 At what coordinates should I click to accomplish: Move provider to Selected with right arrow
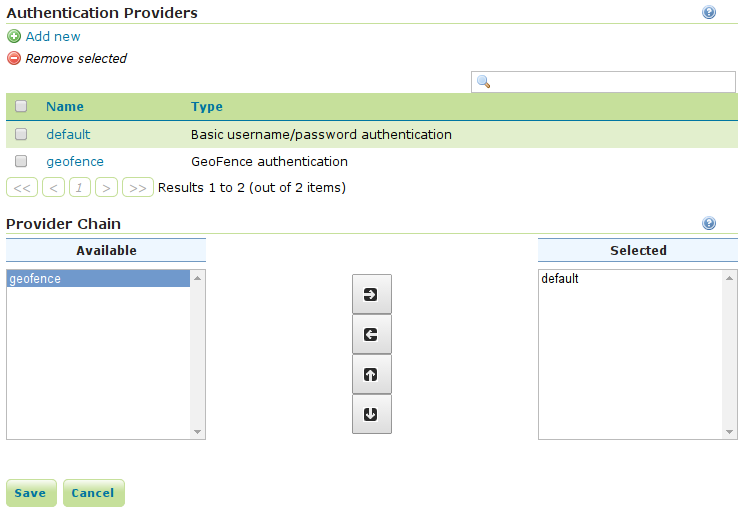point(371,295)
